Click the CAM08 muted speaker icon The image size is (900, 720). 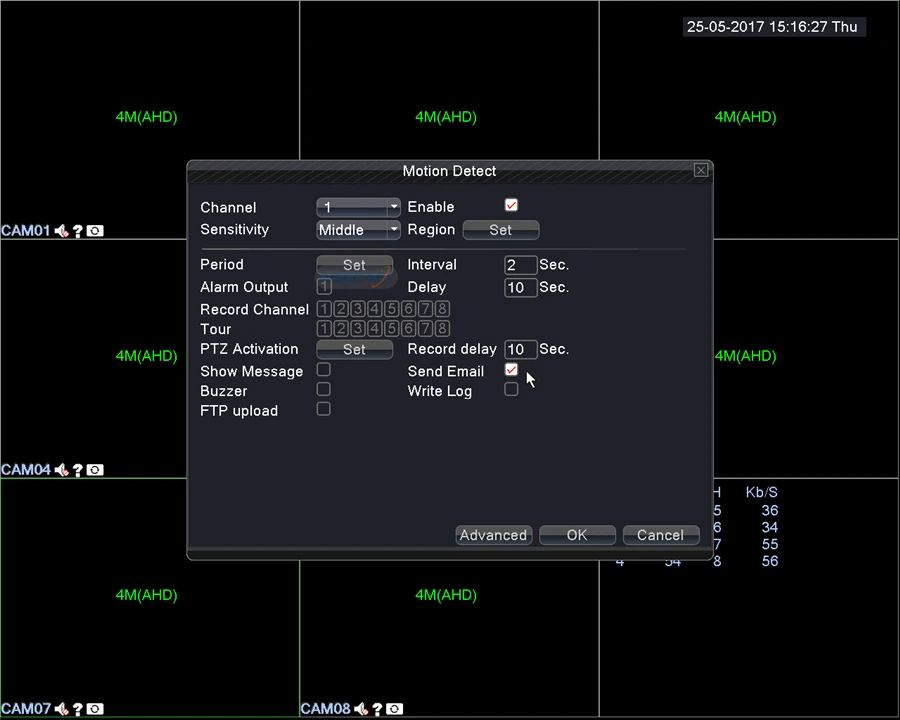361,709
